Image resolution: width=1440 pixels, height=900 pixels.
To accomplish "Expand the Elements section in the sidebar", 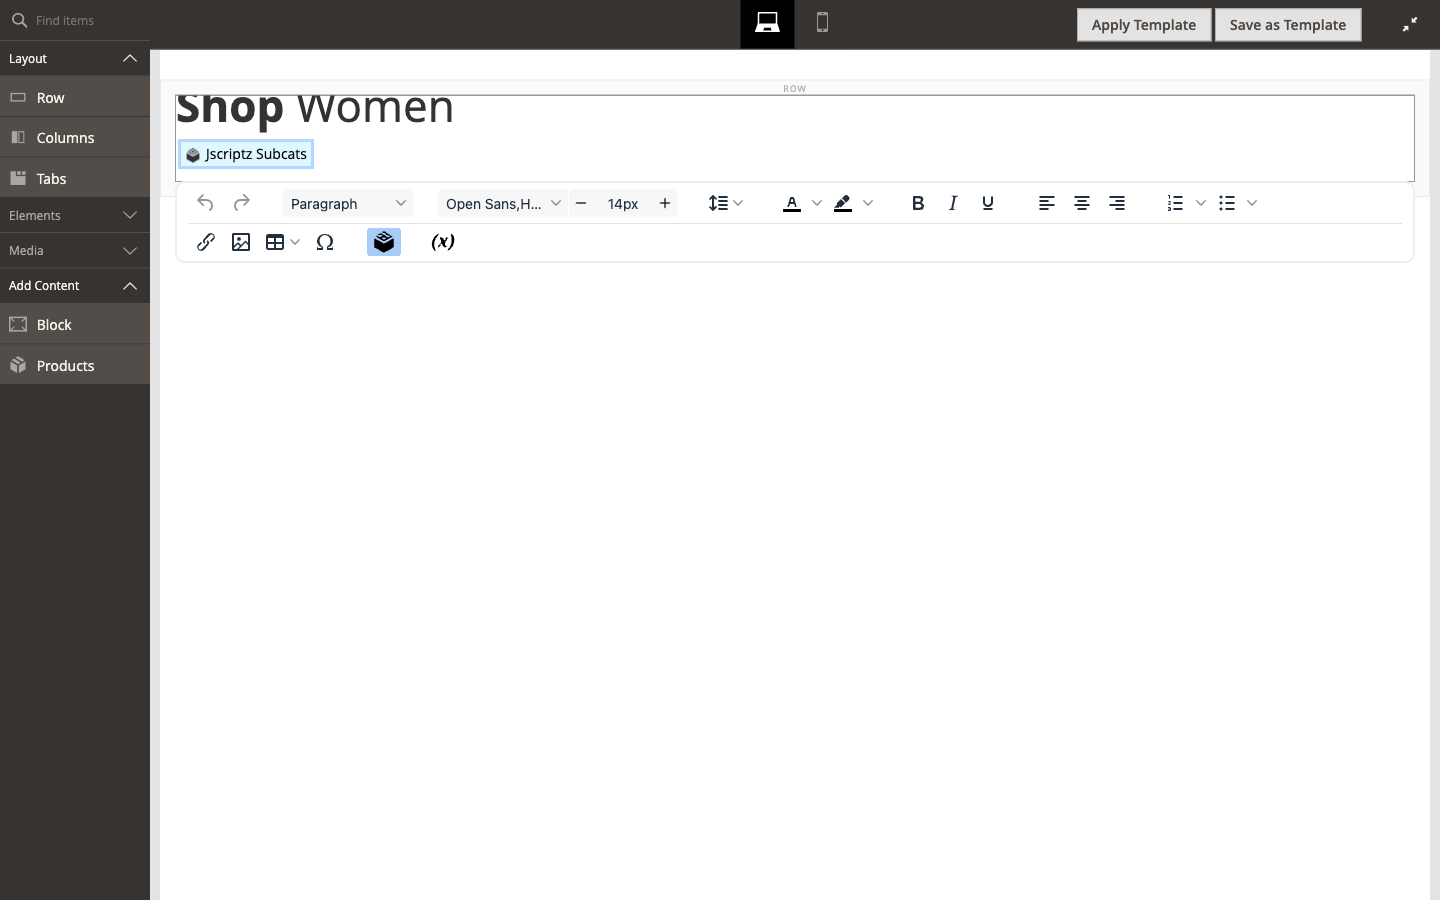I will pyautogui.click(x=75, y=215).
